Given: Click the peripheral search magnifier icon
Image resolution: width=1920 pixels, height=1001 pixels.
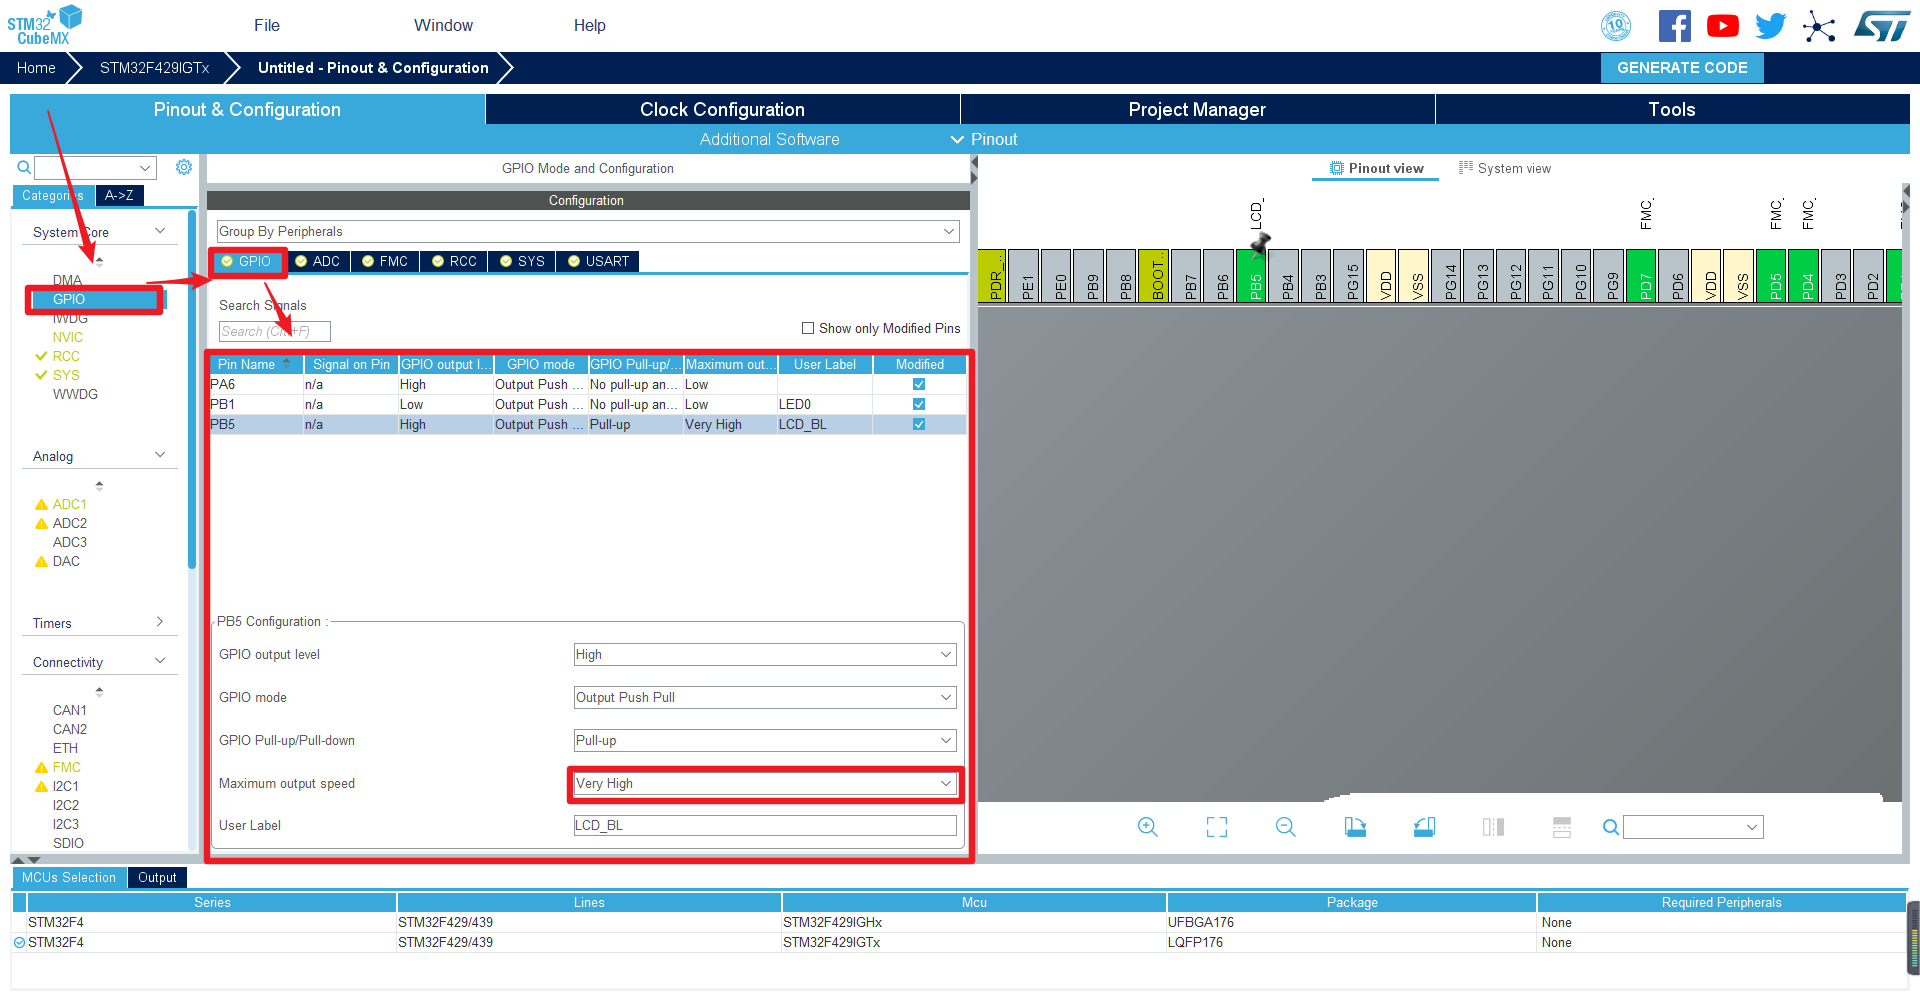Looking at the screenshot, I should (24, 167).
